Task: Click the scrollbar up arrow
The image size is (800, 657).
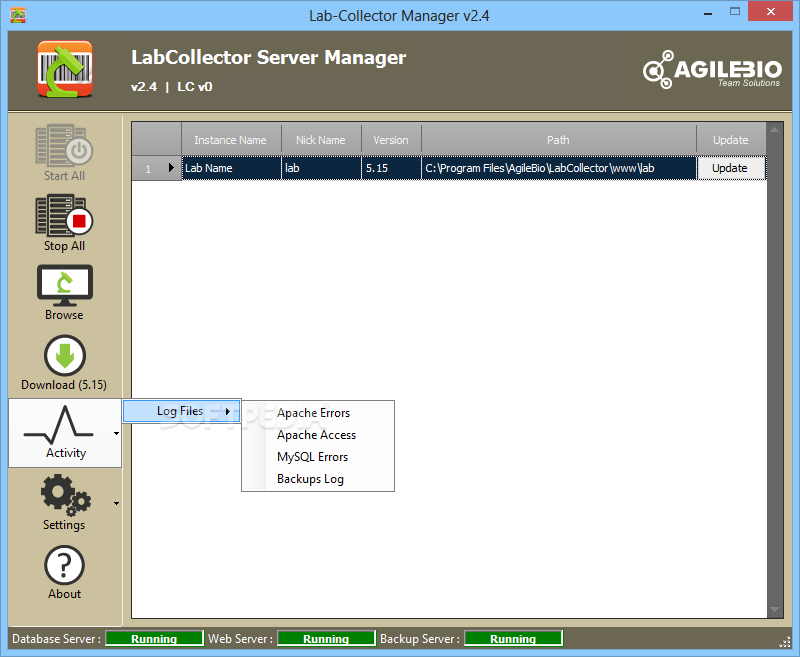Action: pyautogui.click(x=774, y=130)
